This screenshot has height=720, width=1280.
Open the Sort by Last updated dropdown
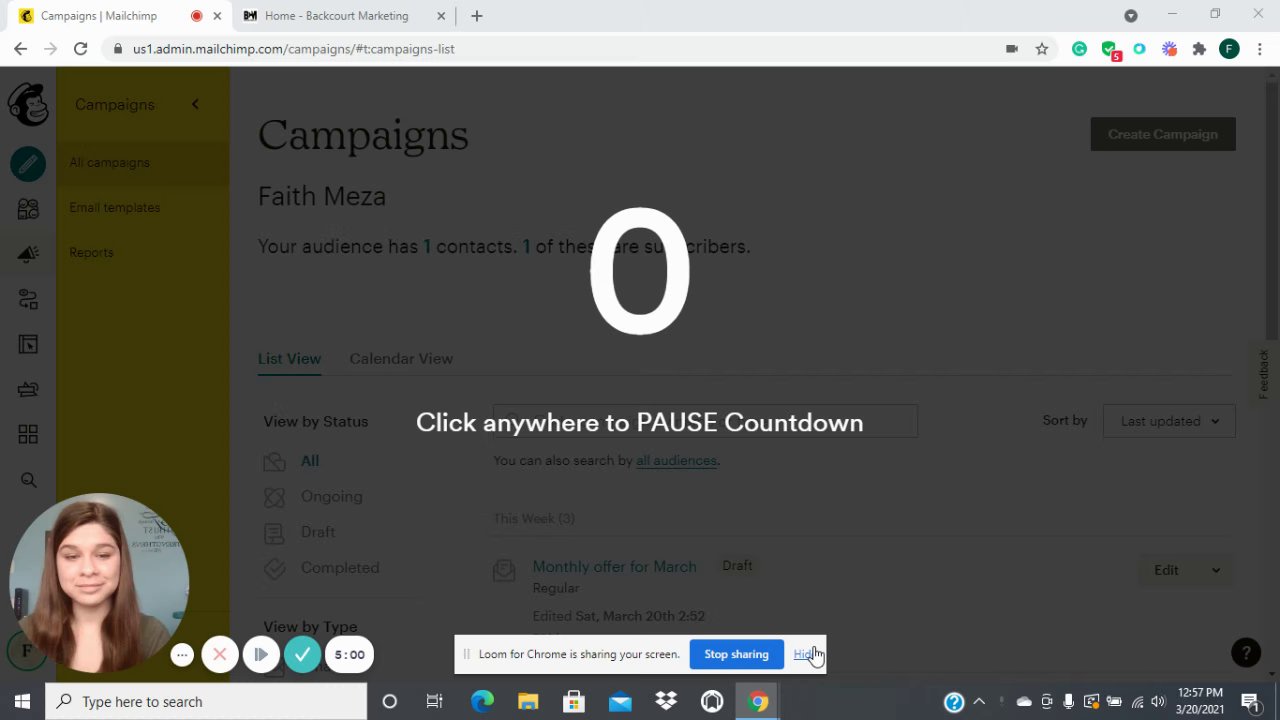click(1169, 421)
